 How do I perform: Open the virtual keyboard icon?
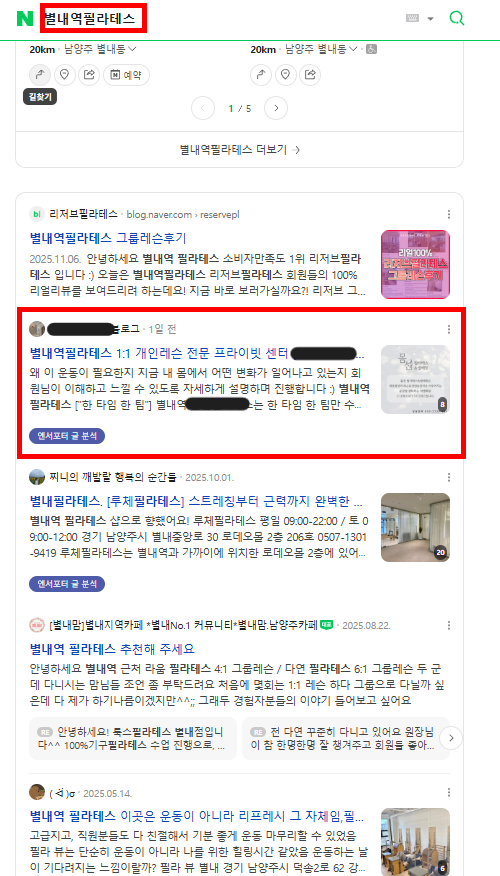(412, 18)
